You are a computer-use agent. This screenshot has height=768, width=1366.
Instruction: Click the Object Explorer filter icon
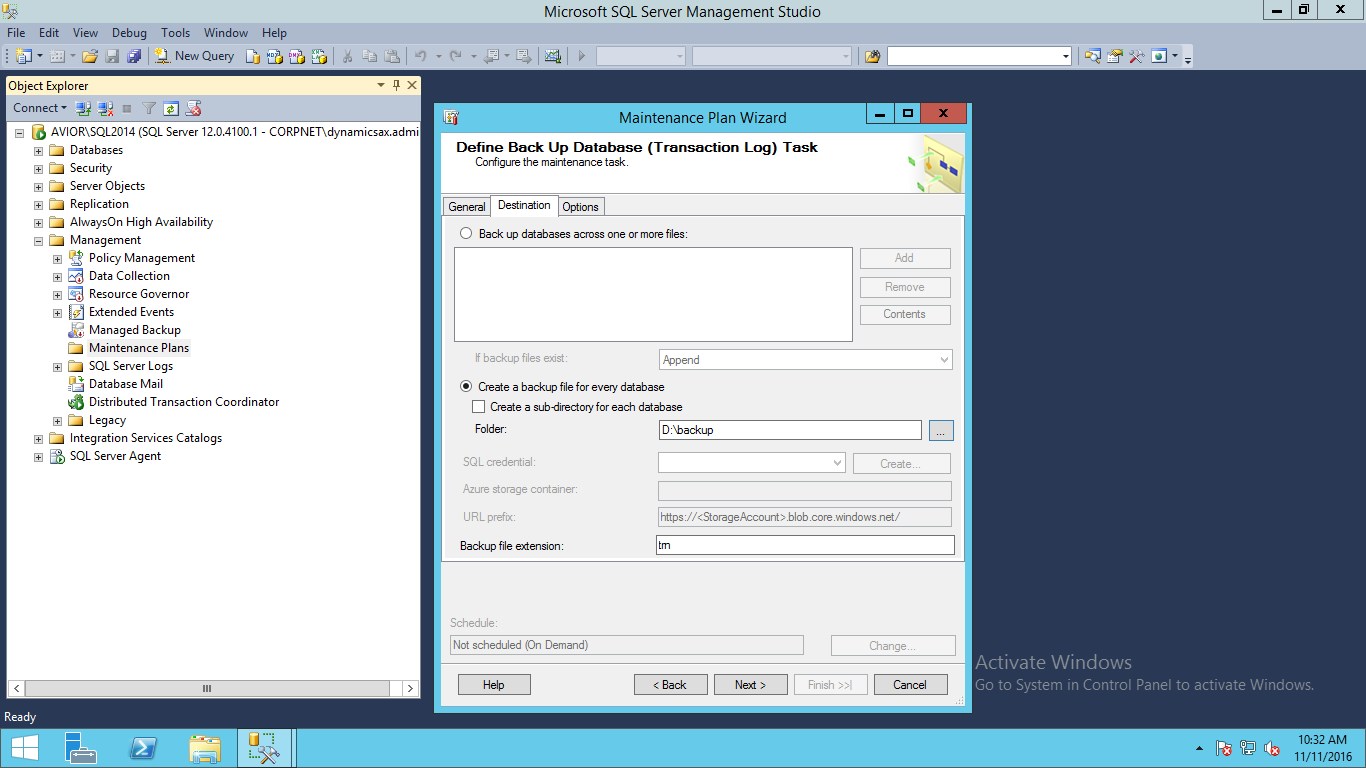point(149,108)
